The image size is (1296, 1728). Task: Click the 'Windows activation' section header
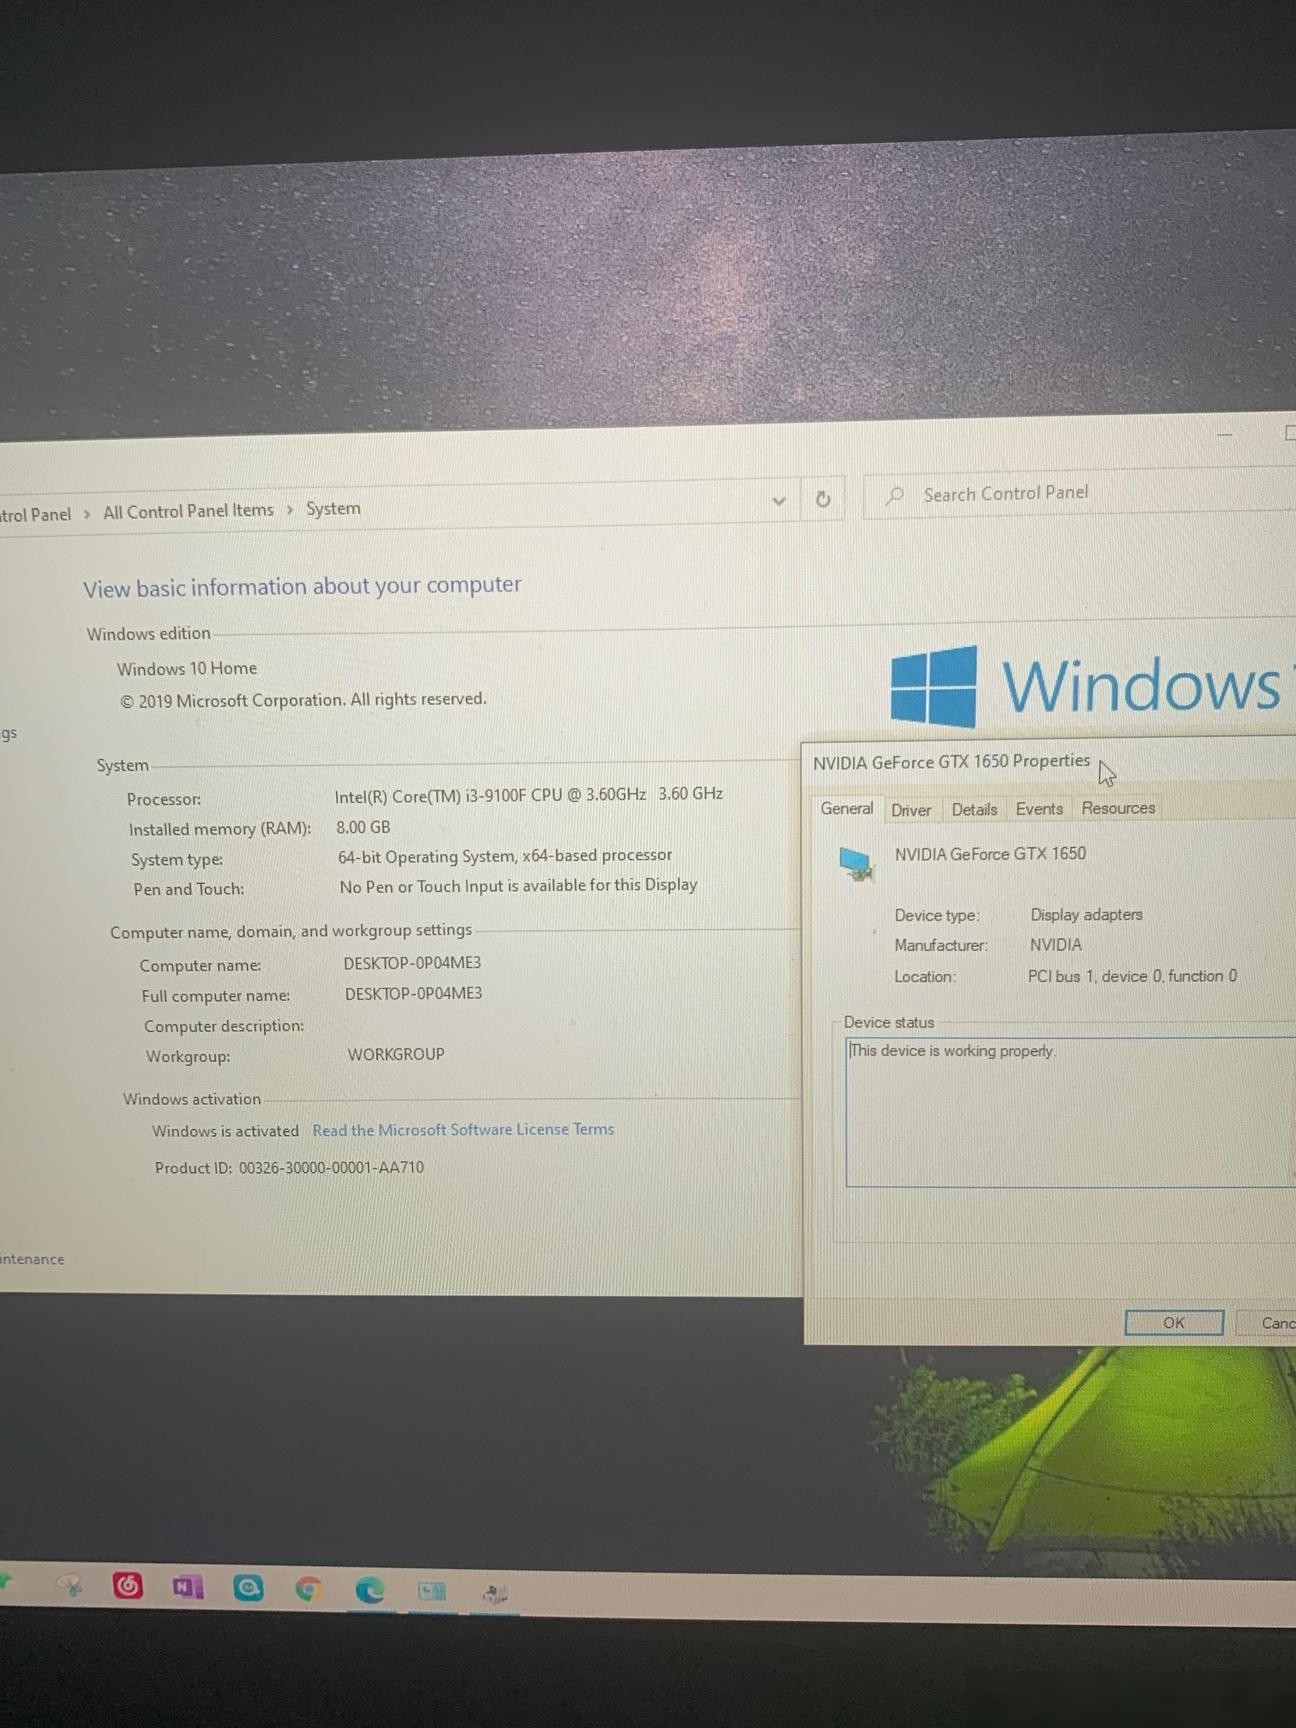pyautogui.click(x=192, y=1099)
